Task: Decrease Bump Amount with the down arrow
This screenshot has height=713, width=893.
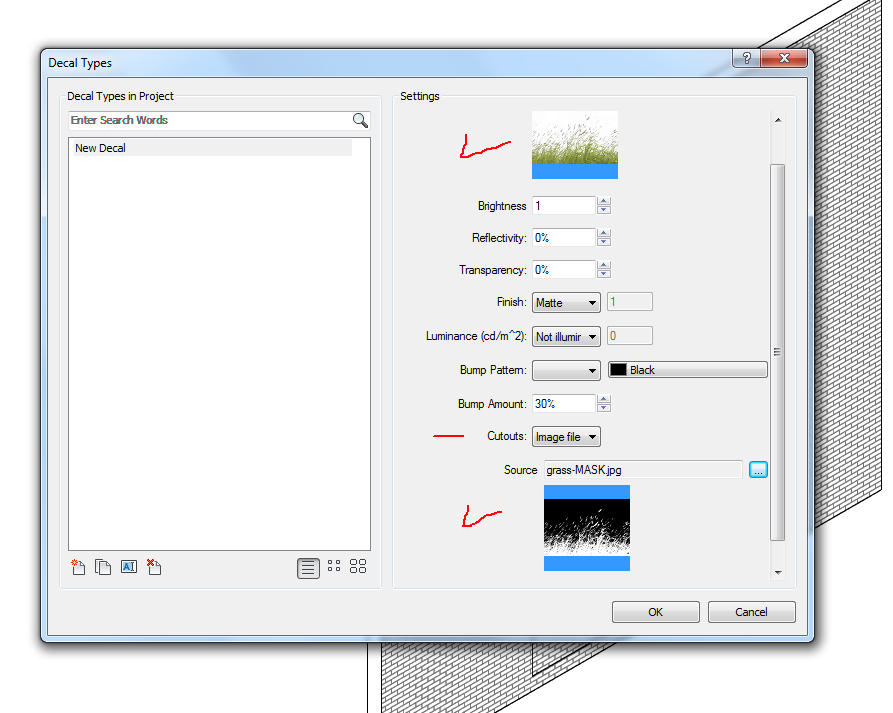Action: pyautogui.click(x=604, y=408)
